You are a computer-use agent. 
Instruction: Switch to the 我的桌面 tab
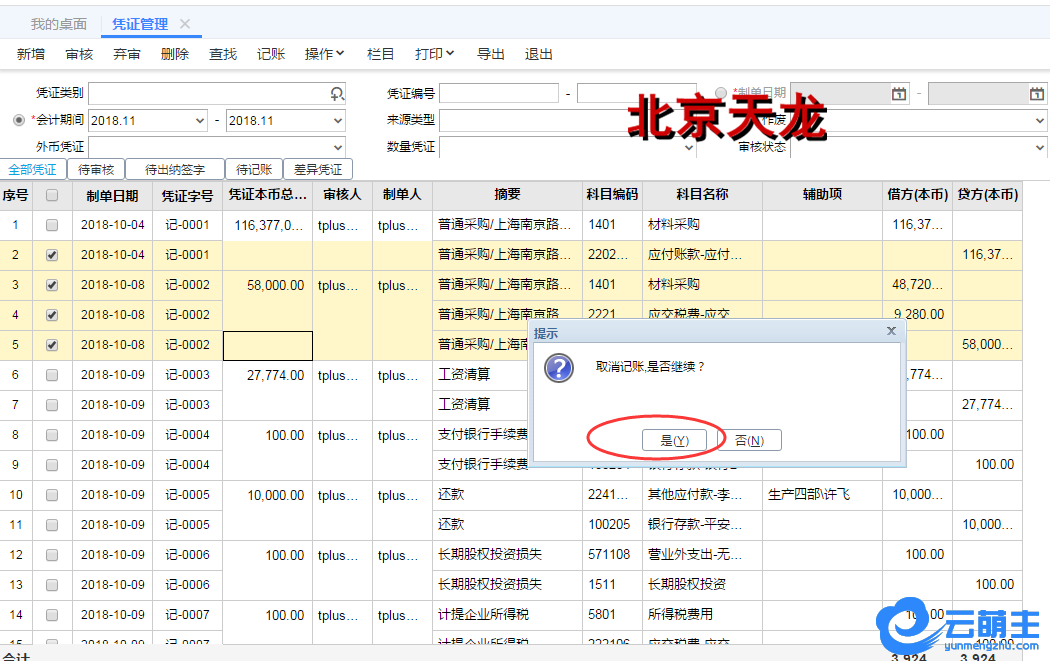tap(58, 24)
